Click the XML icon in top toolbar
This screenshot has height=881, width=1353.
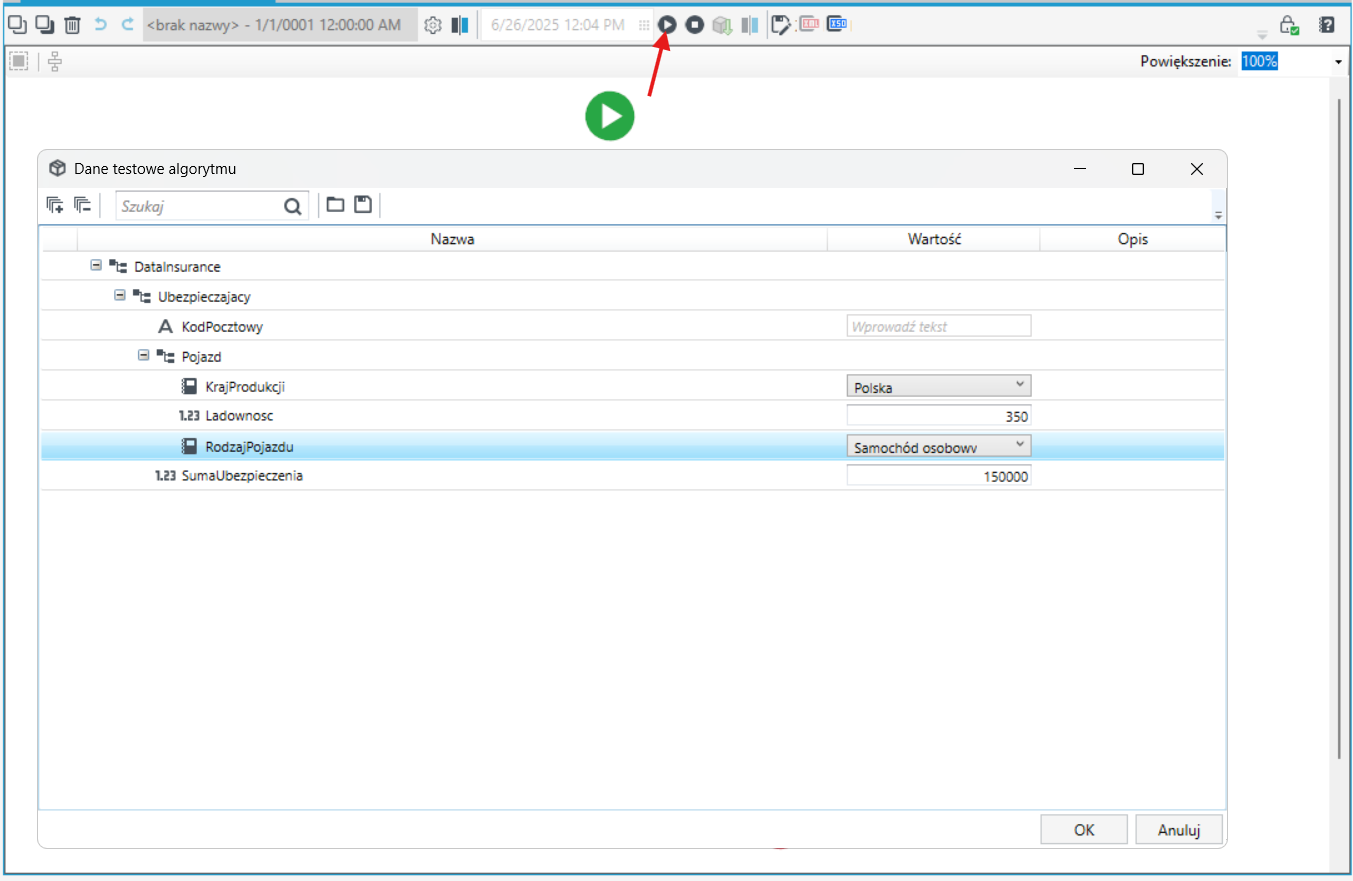click(x=808, y=25)
